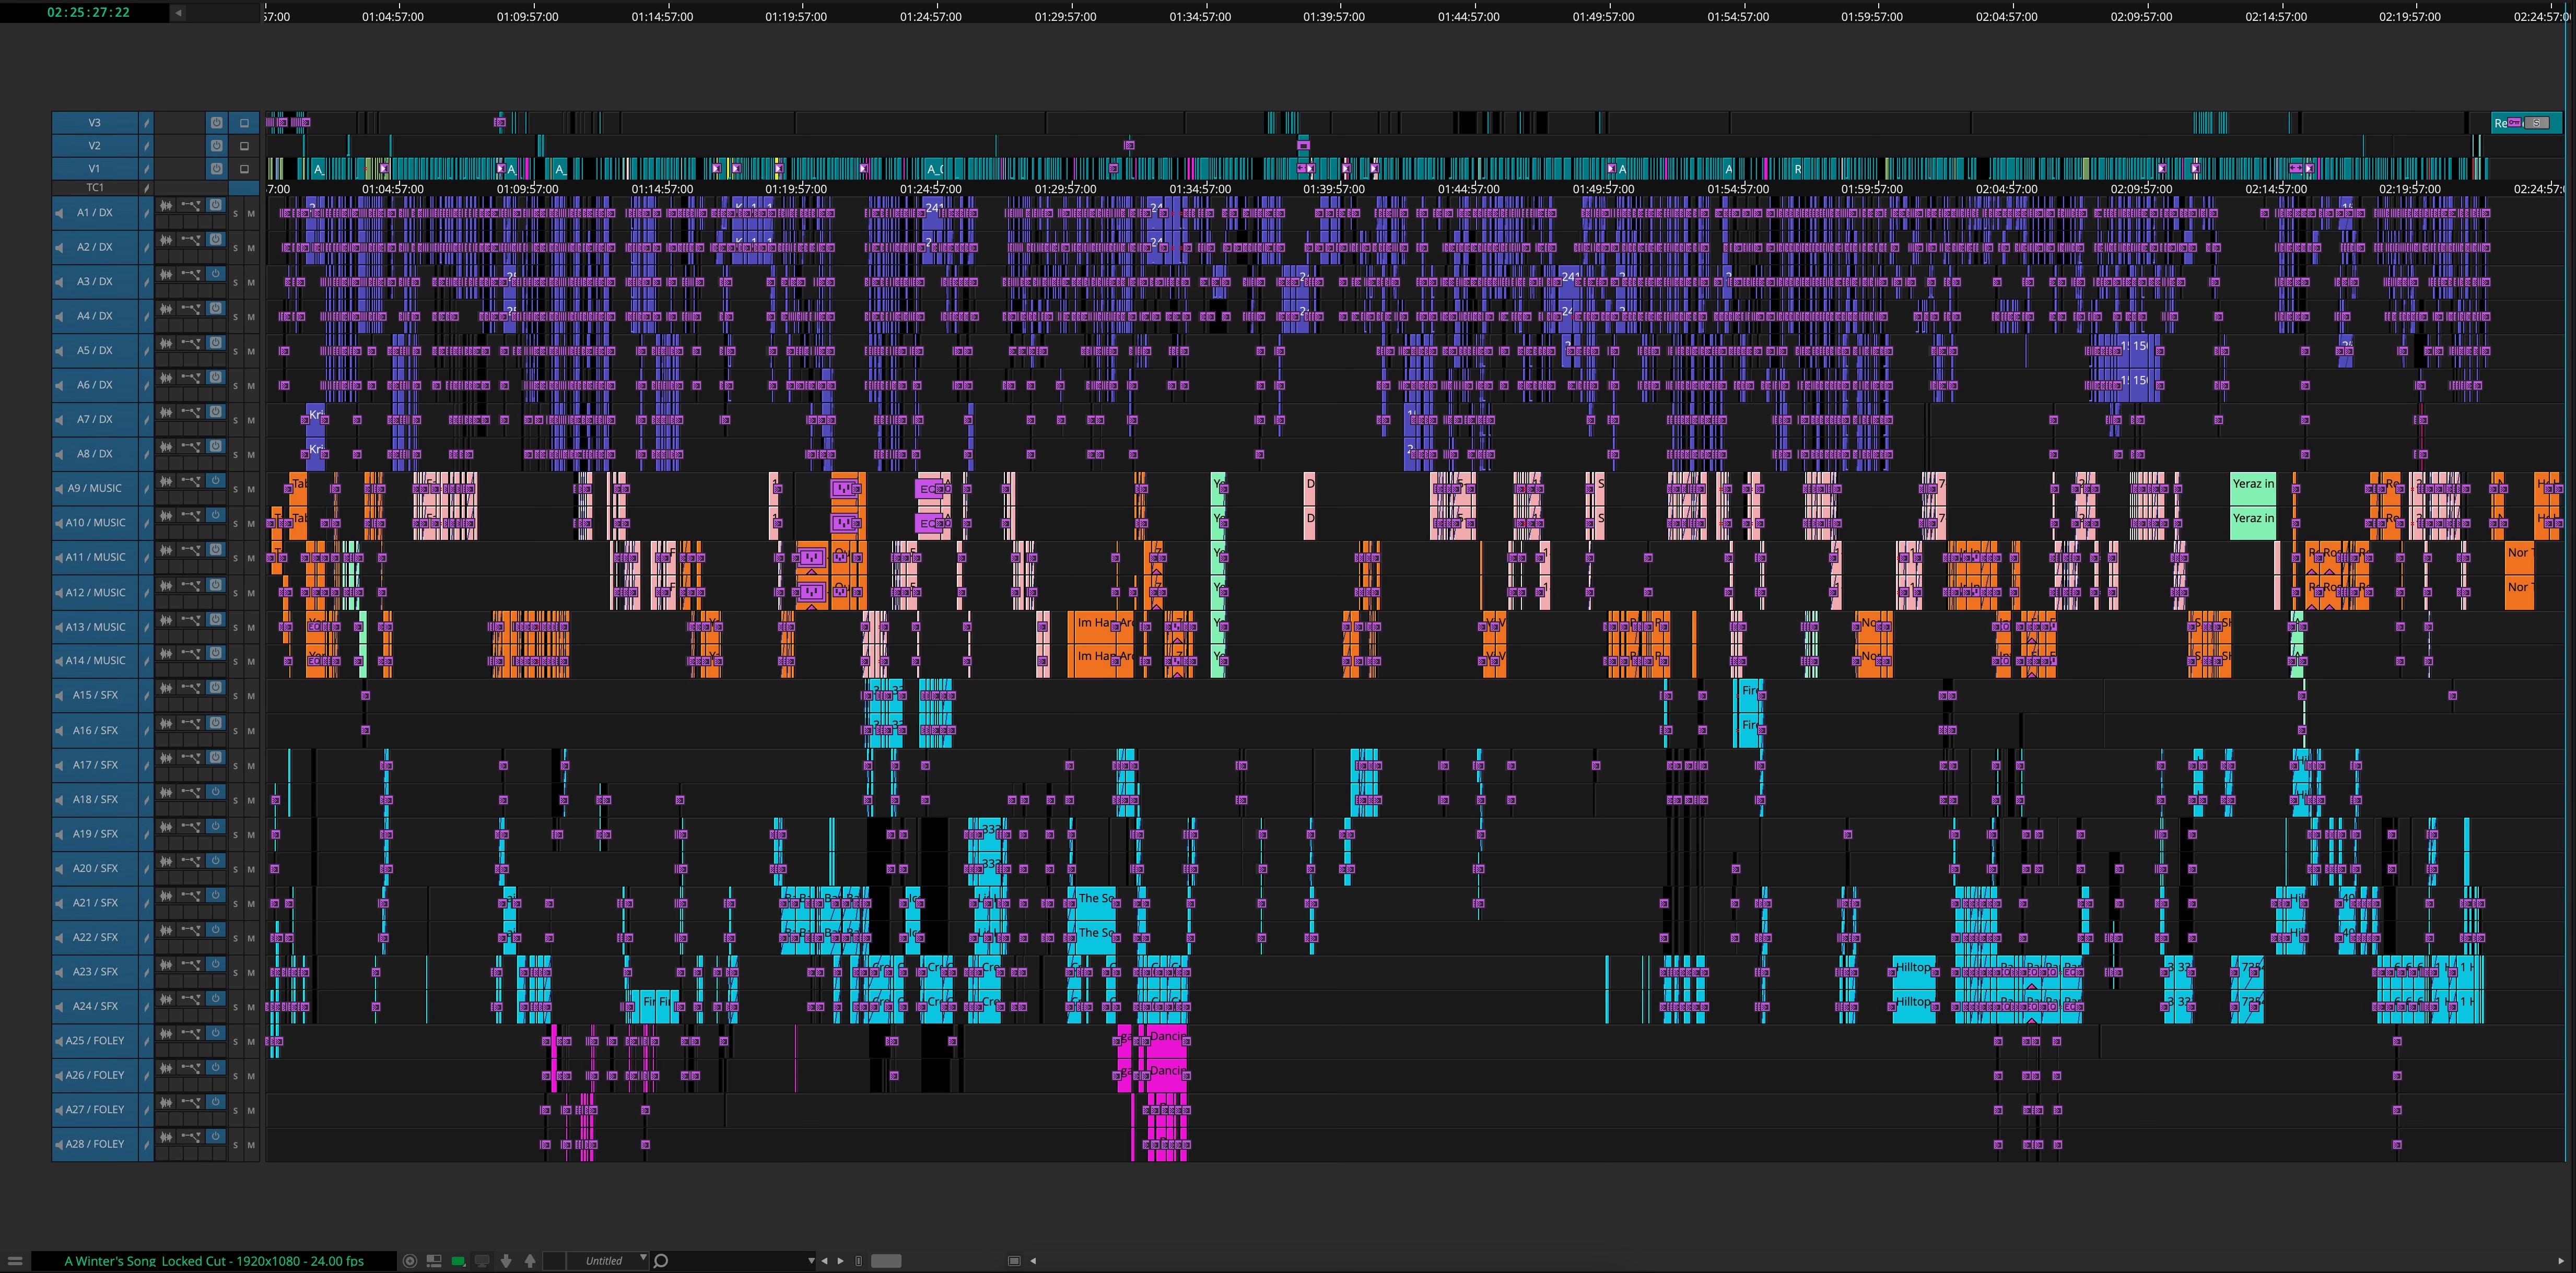Click the Step In down-arrow icon
The image size is (2576, 1273).
tap(506, 1261)
